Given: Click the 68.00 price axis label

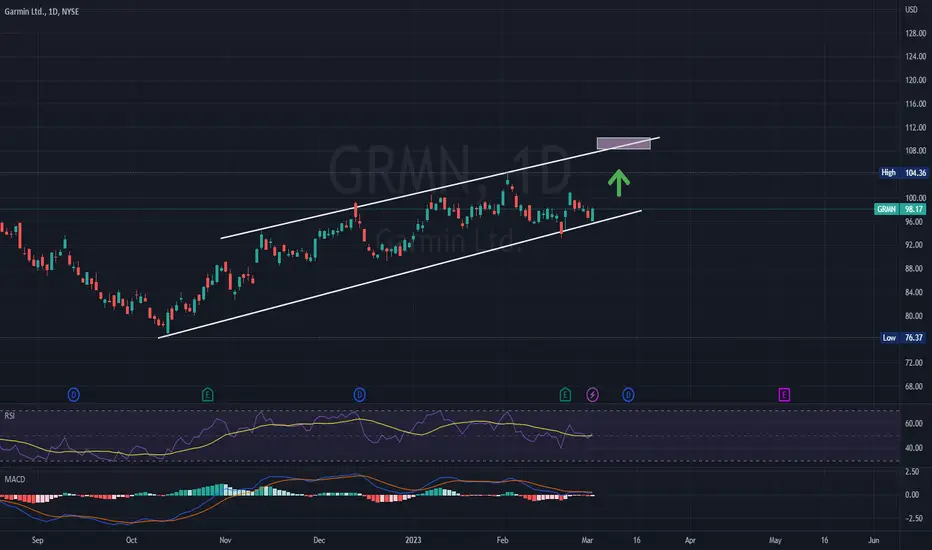Looking at the screenshot, I should (914, 386).
